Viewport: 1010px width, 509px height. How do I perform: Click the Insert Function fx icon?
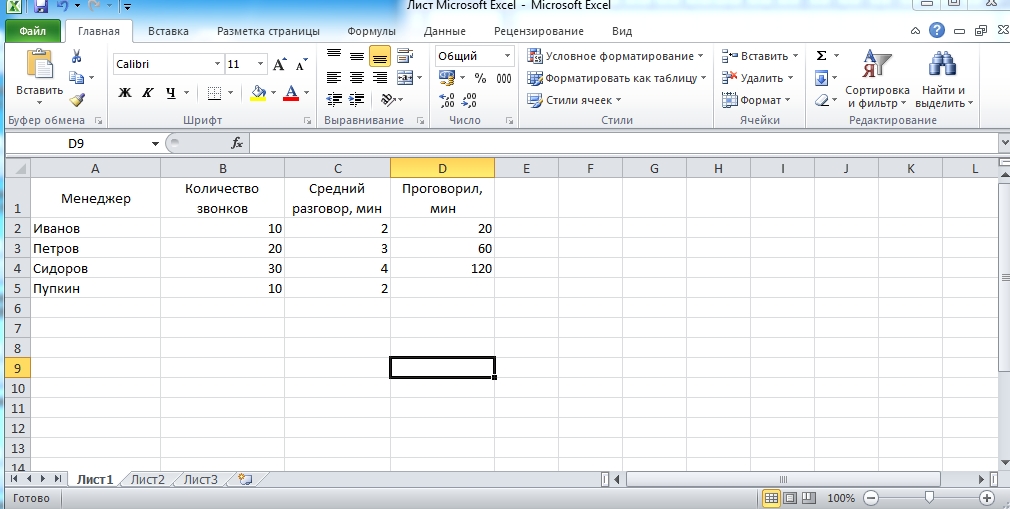(237, 143)
